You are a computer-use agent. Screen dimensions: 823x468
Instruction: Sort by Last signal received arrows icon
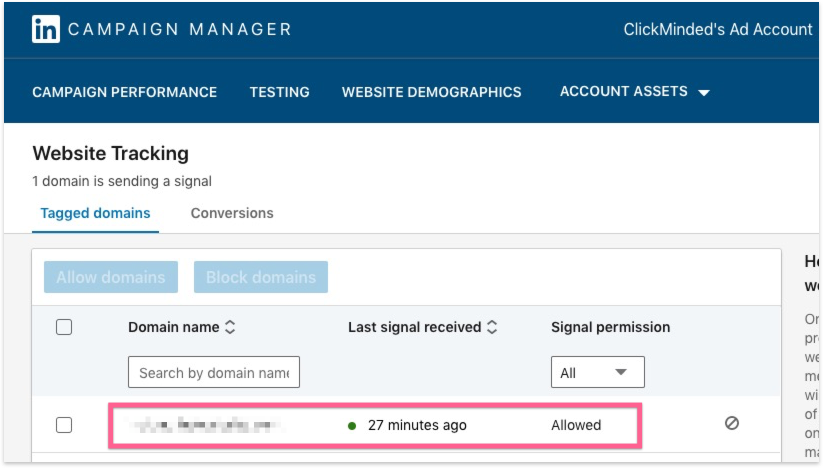click(492, 327)
